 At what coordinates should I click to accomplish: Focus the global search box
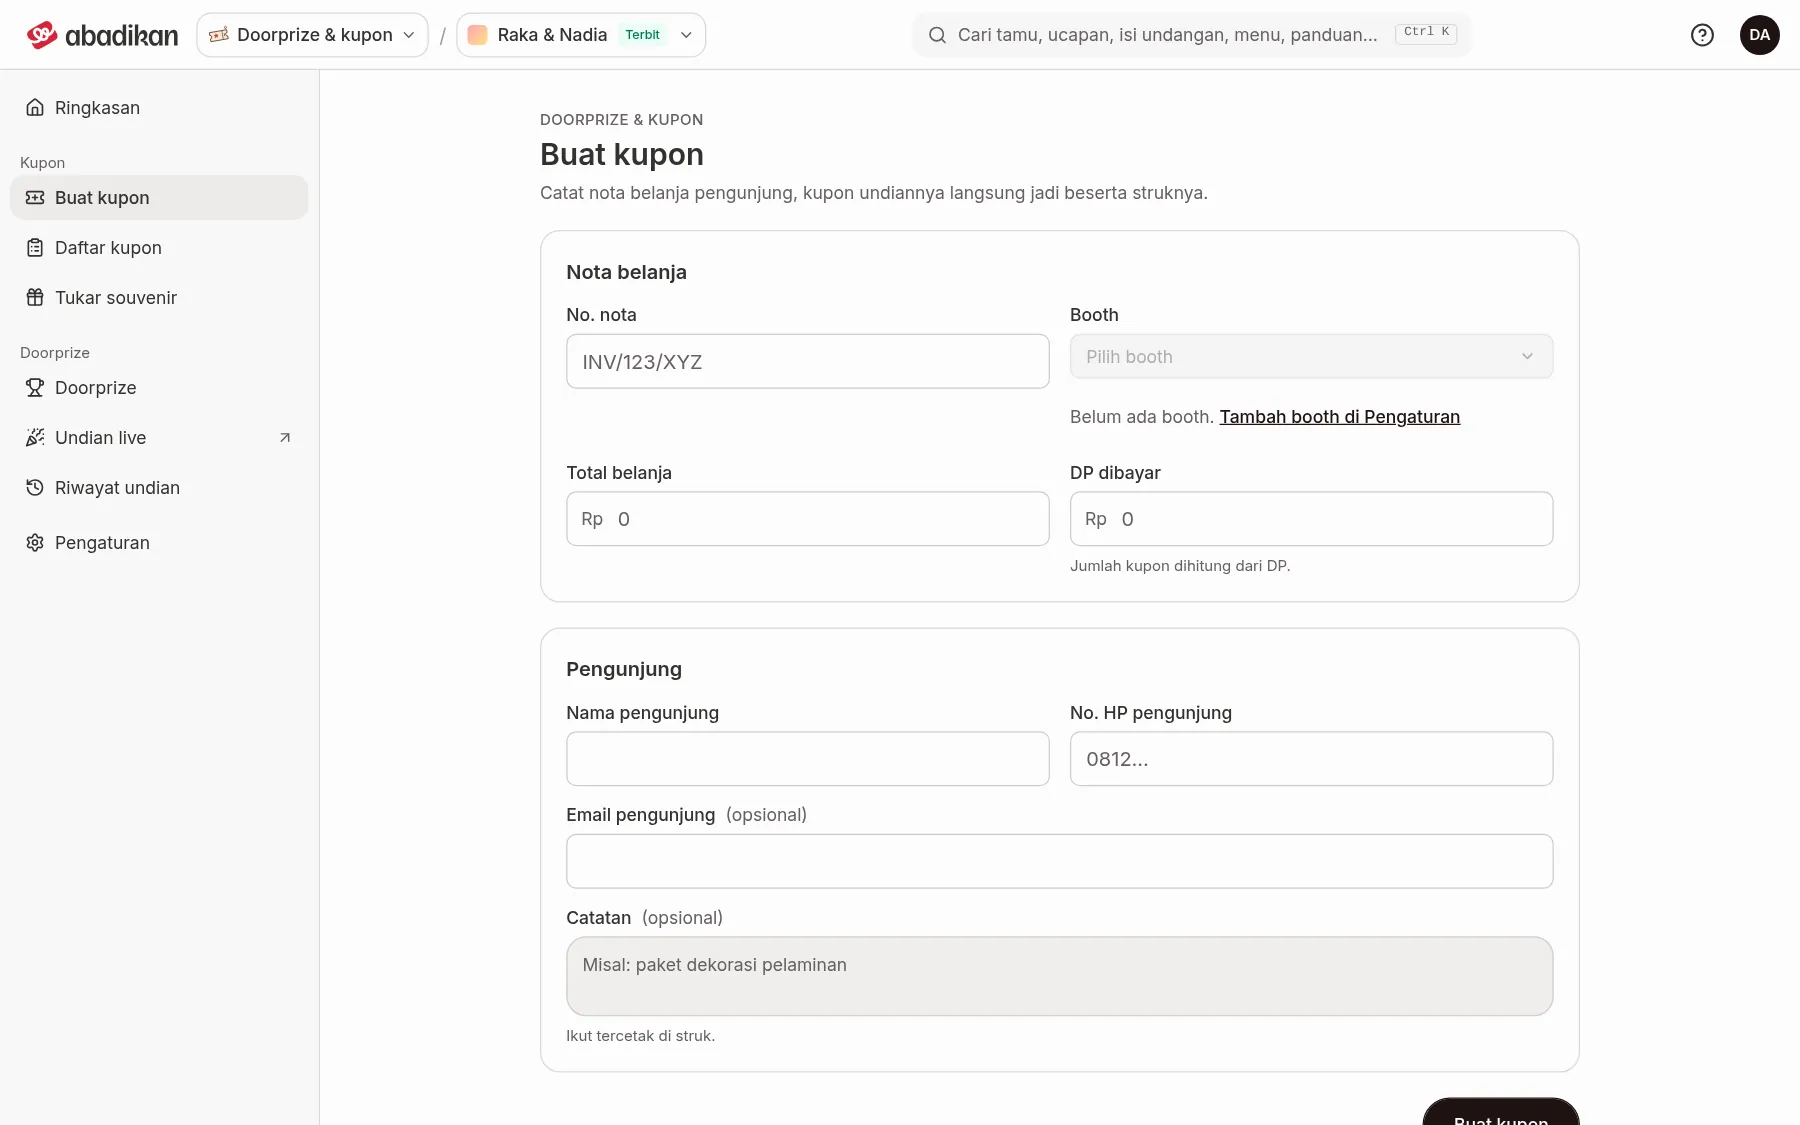coord(1191,35)
